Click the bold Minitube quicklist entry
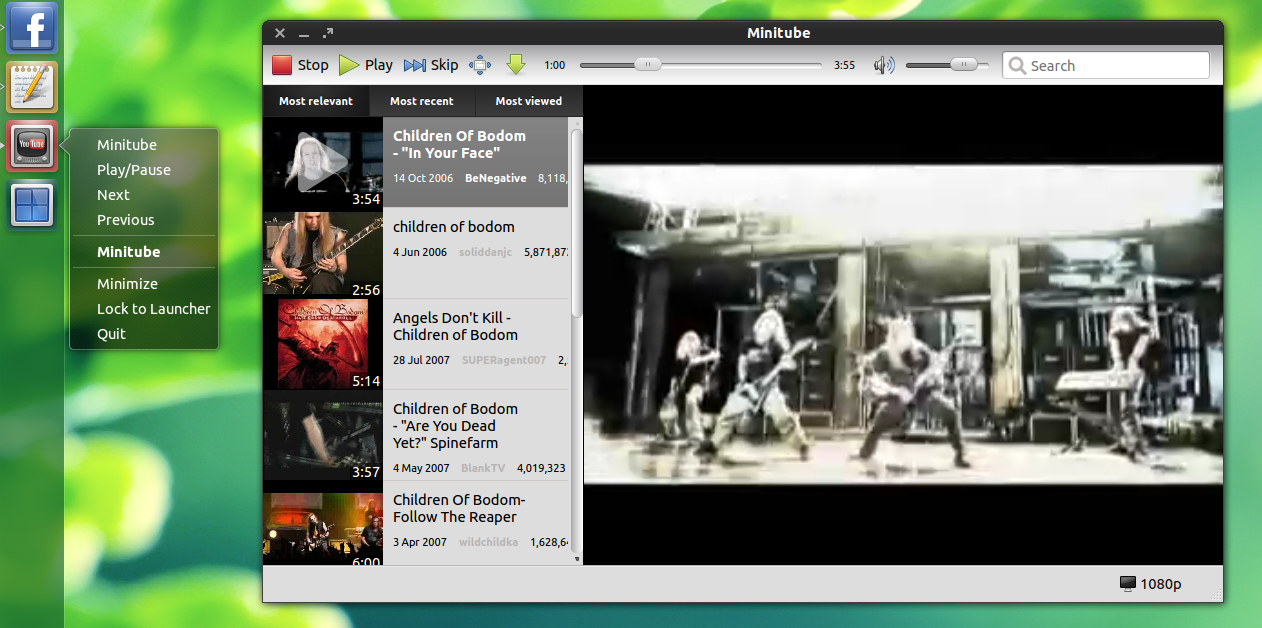Screen dimensions: 1262x628 [x=128, y=252]
